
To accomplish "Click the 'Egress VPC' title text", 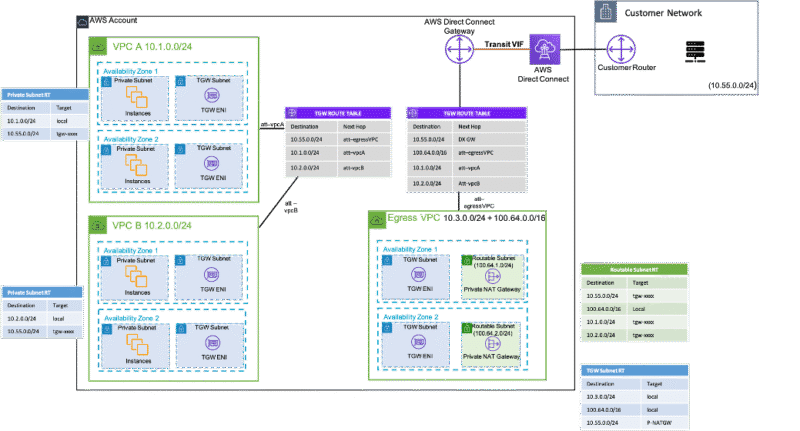I will coord(413,218).
